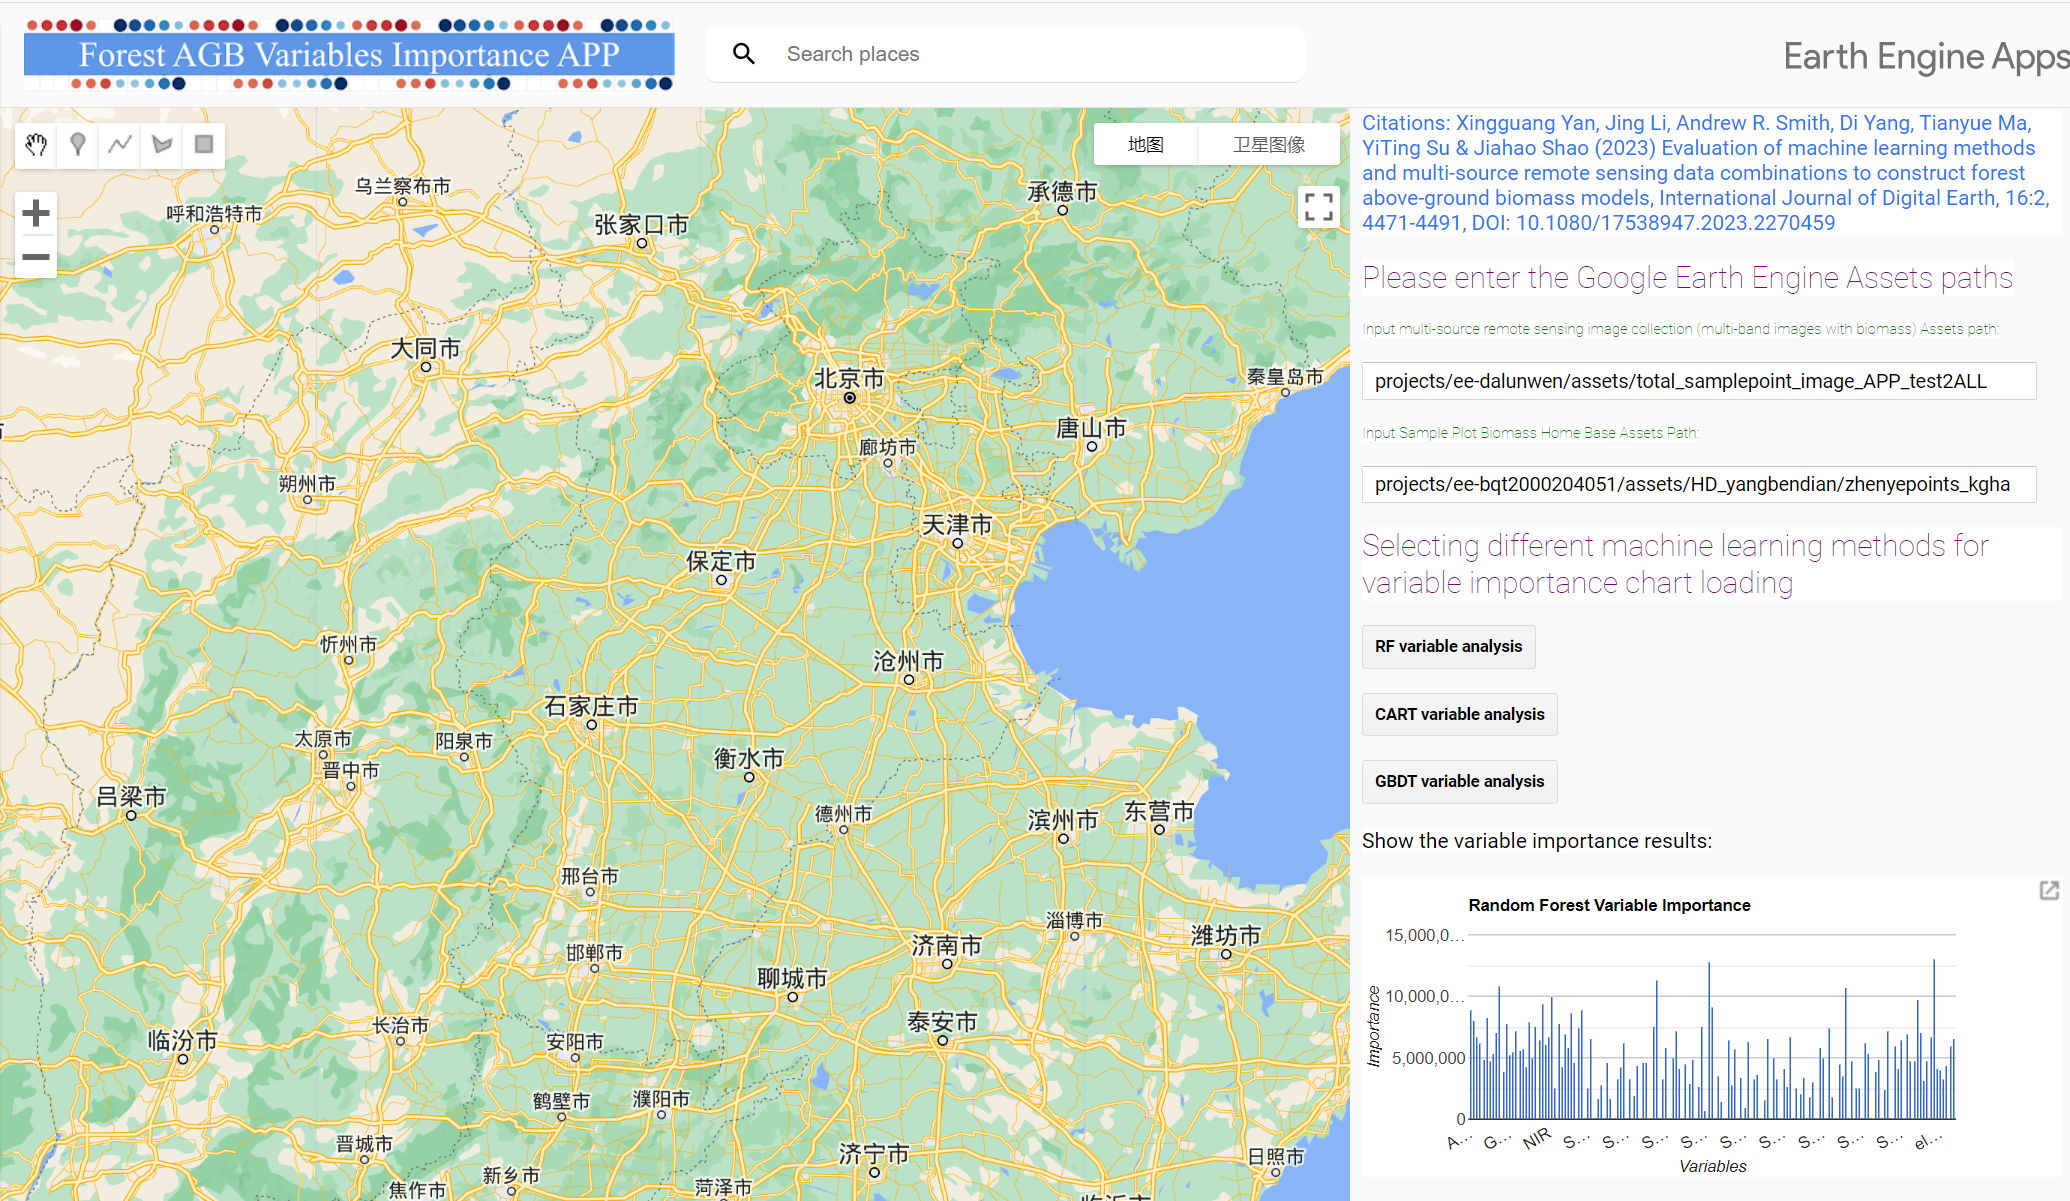This screenshot has height=1201, width=2070.
Task: Select the hand pan tool
Action: [x=36, y=145]
